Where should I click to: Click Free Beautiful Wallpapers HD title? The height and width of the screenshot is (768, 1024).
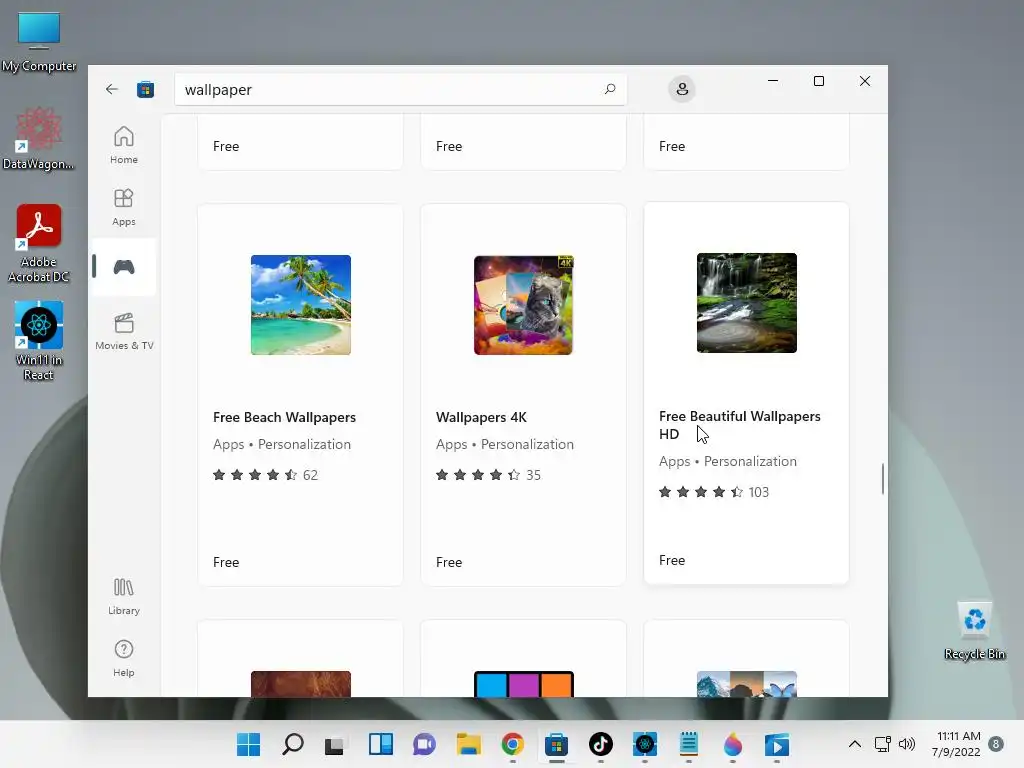739,425
